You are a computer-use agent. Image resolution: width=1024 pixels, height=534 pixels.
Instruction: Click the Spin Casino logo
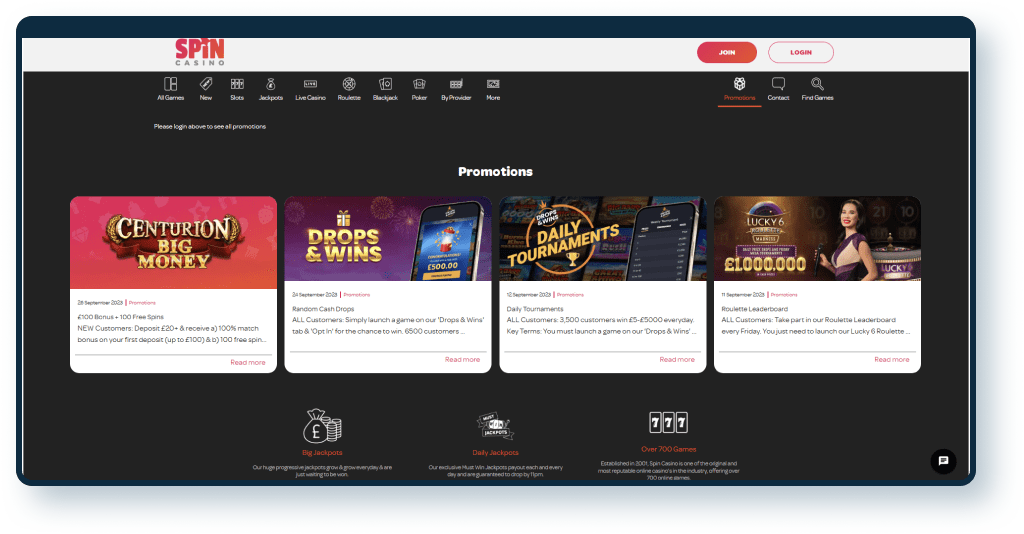(200, 52)
